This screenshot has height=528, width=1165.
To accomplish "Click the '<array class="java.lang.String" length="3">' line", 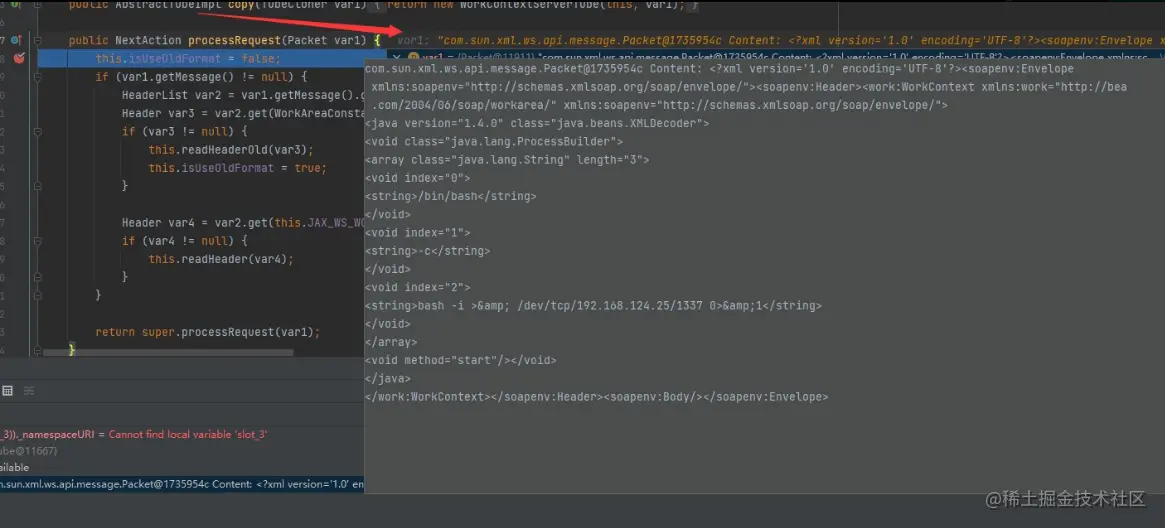I will click(x=507, y=160).
